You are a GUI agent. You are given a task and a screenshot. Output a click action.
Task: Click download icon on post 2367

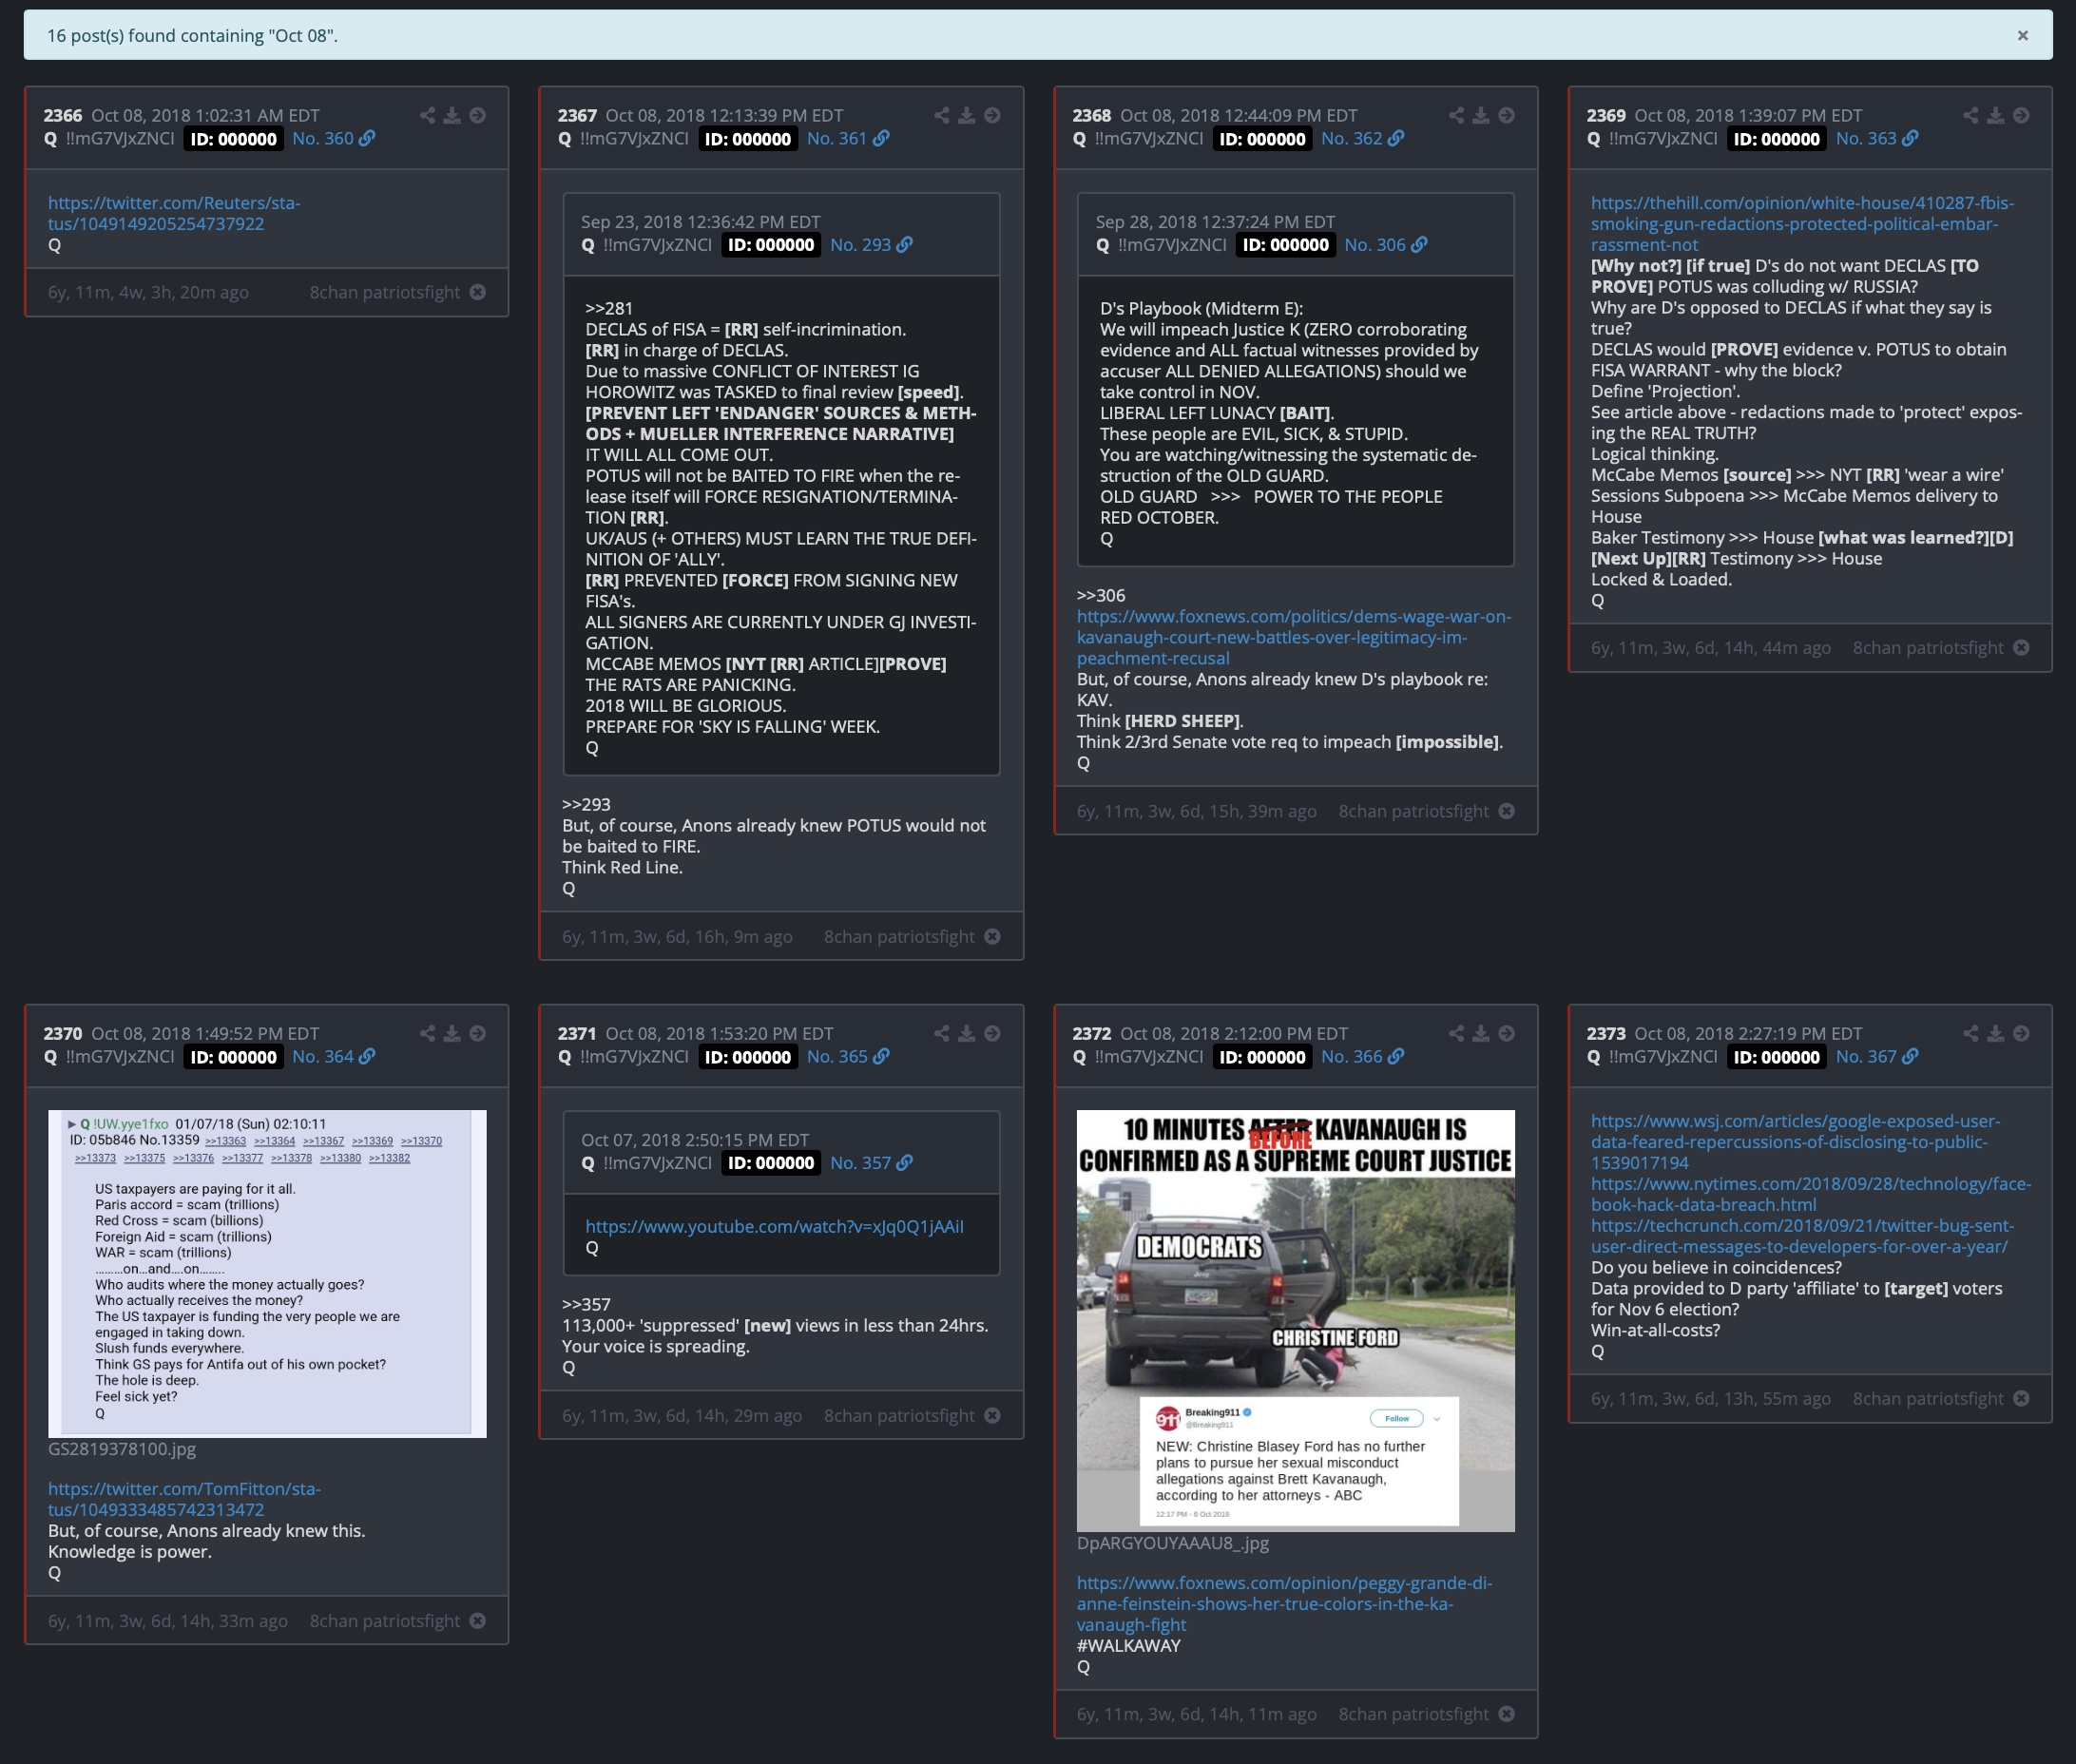coord(966,116)
